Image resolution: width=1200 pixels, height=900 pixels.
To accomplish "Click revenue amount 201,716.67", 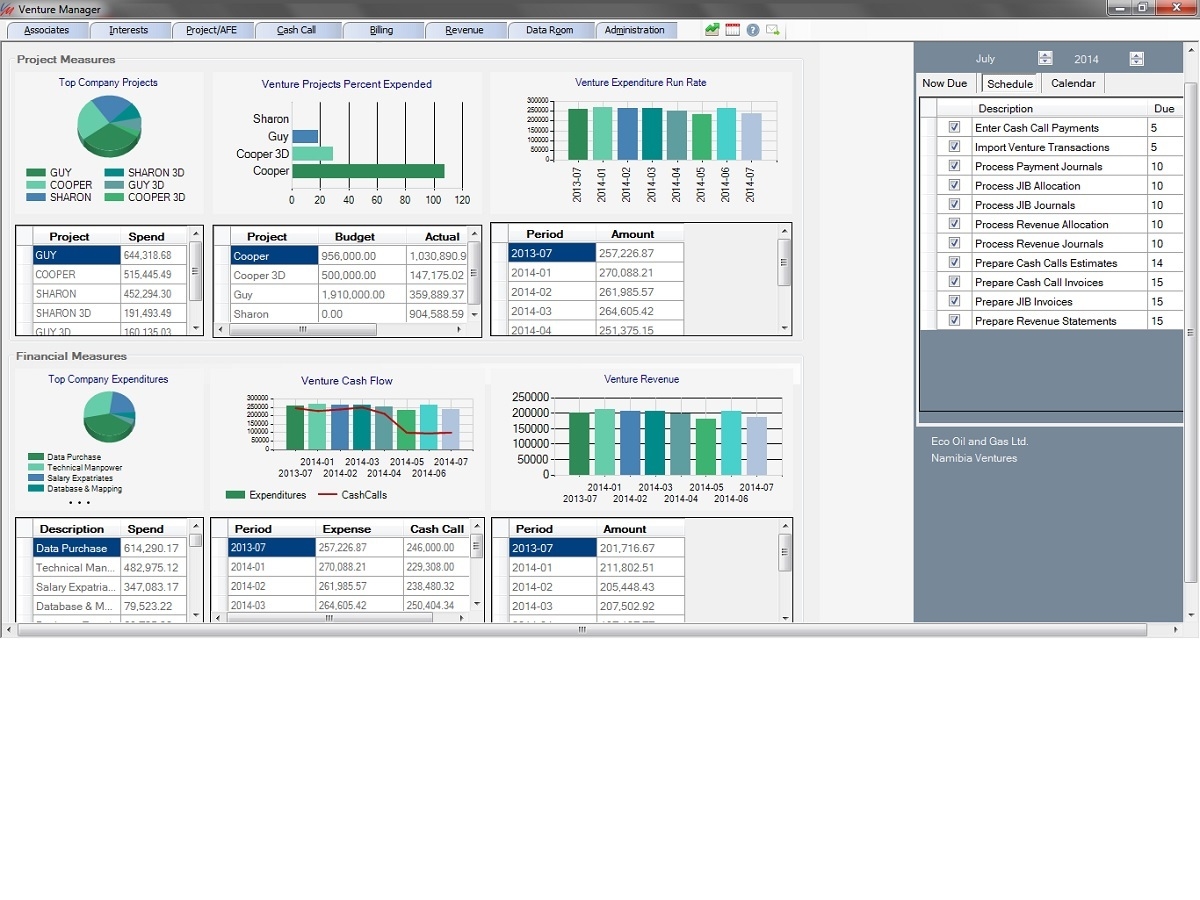I will pos(640,548).
